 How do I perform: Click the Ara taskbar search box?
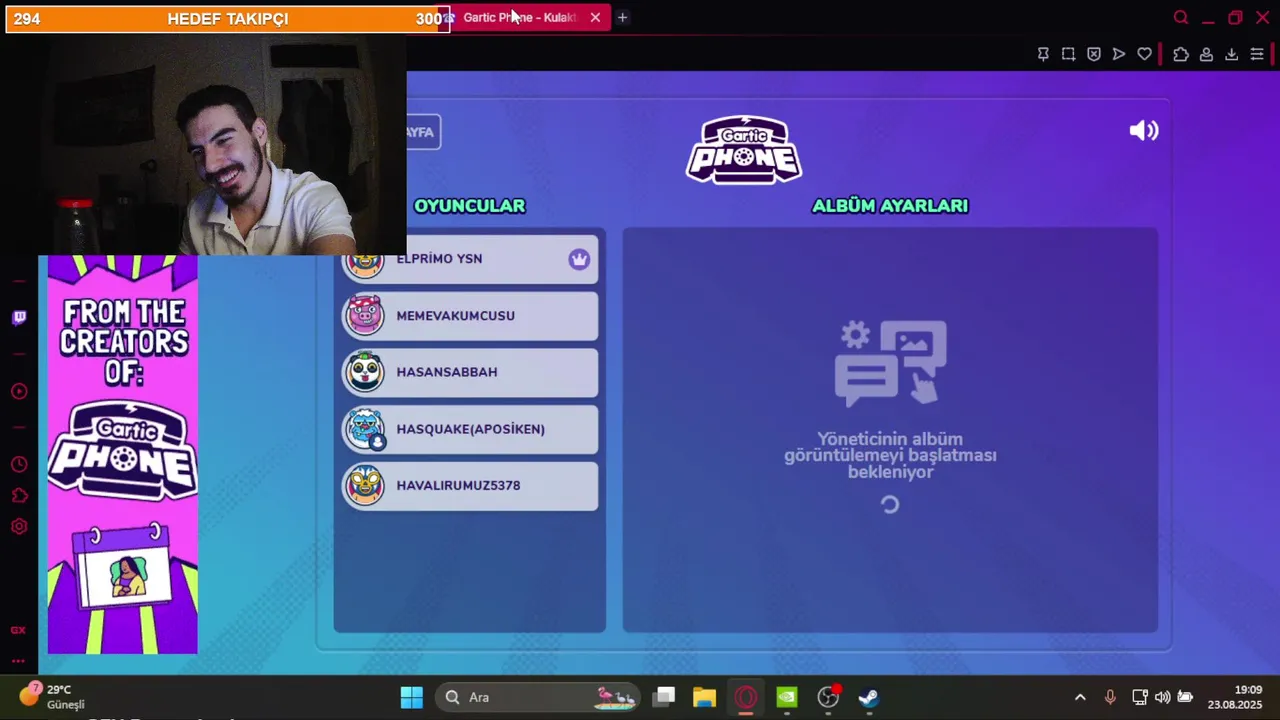click(x=539, y=697)
